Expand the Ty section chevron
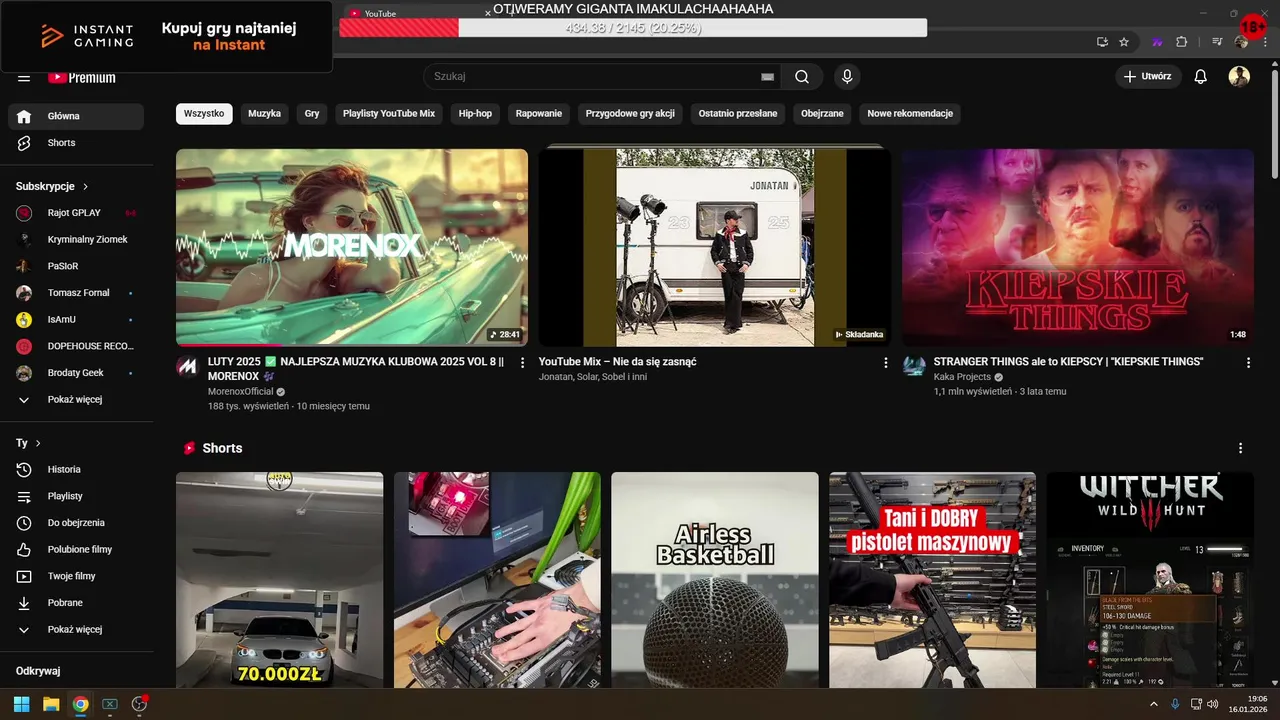1280x720 pixels. point(38,442)
